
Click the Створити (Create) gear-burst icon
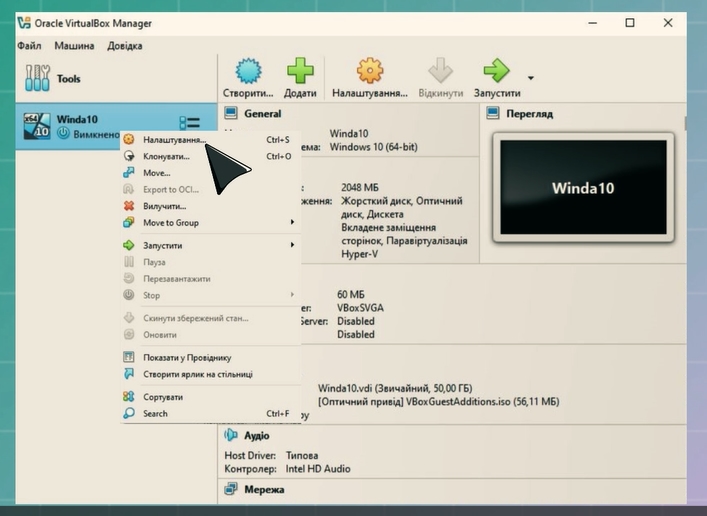click(x=248, y=71)
